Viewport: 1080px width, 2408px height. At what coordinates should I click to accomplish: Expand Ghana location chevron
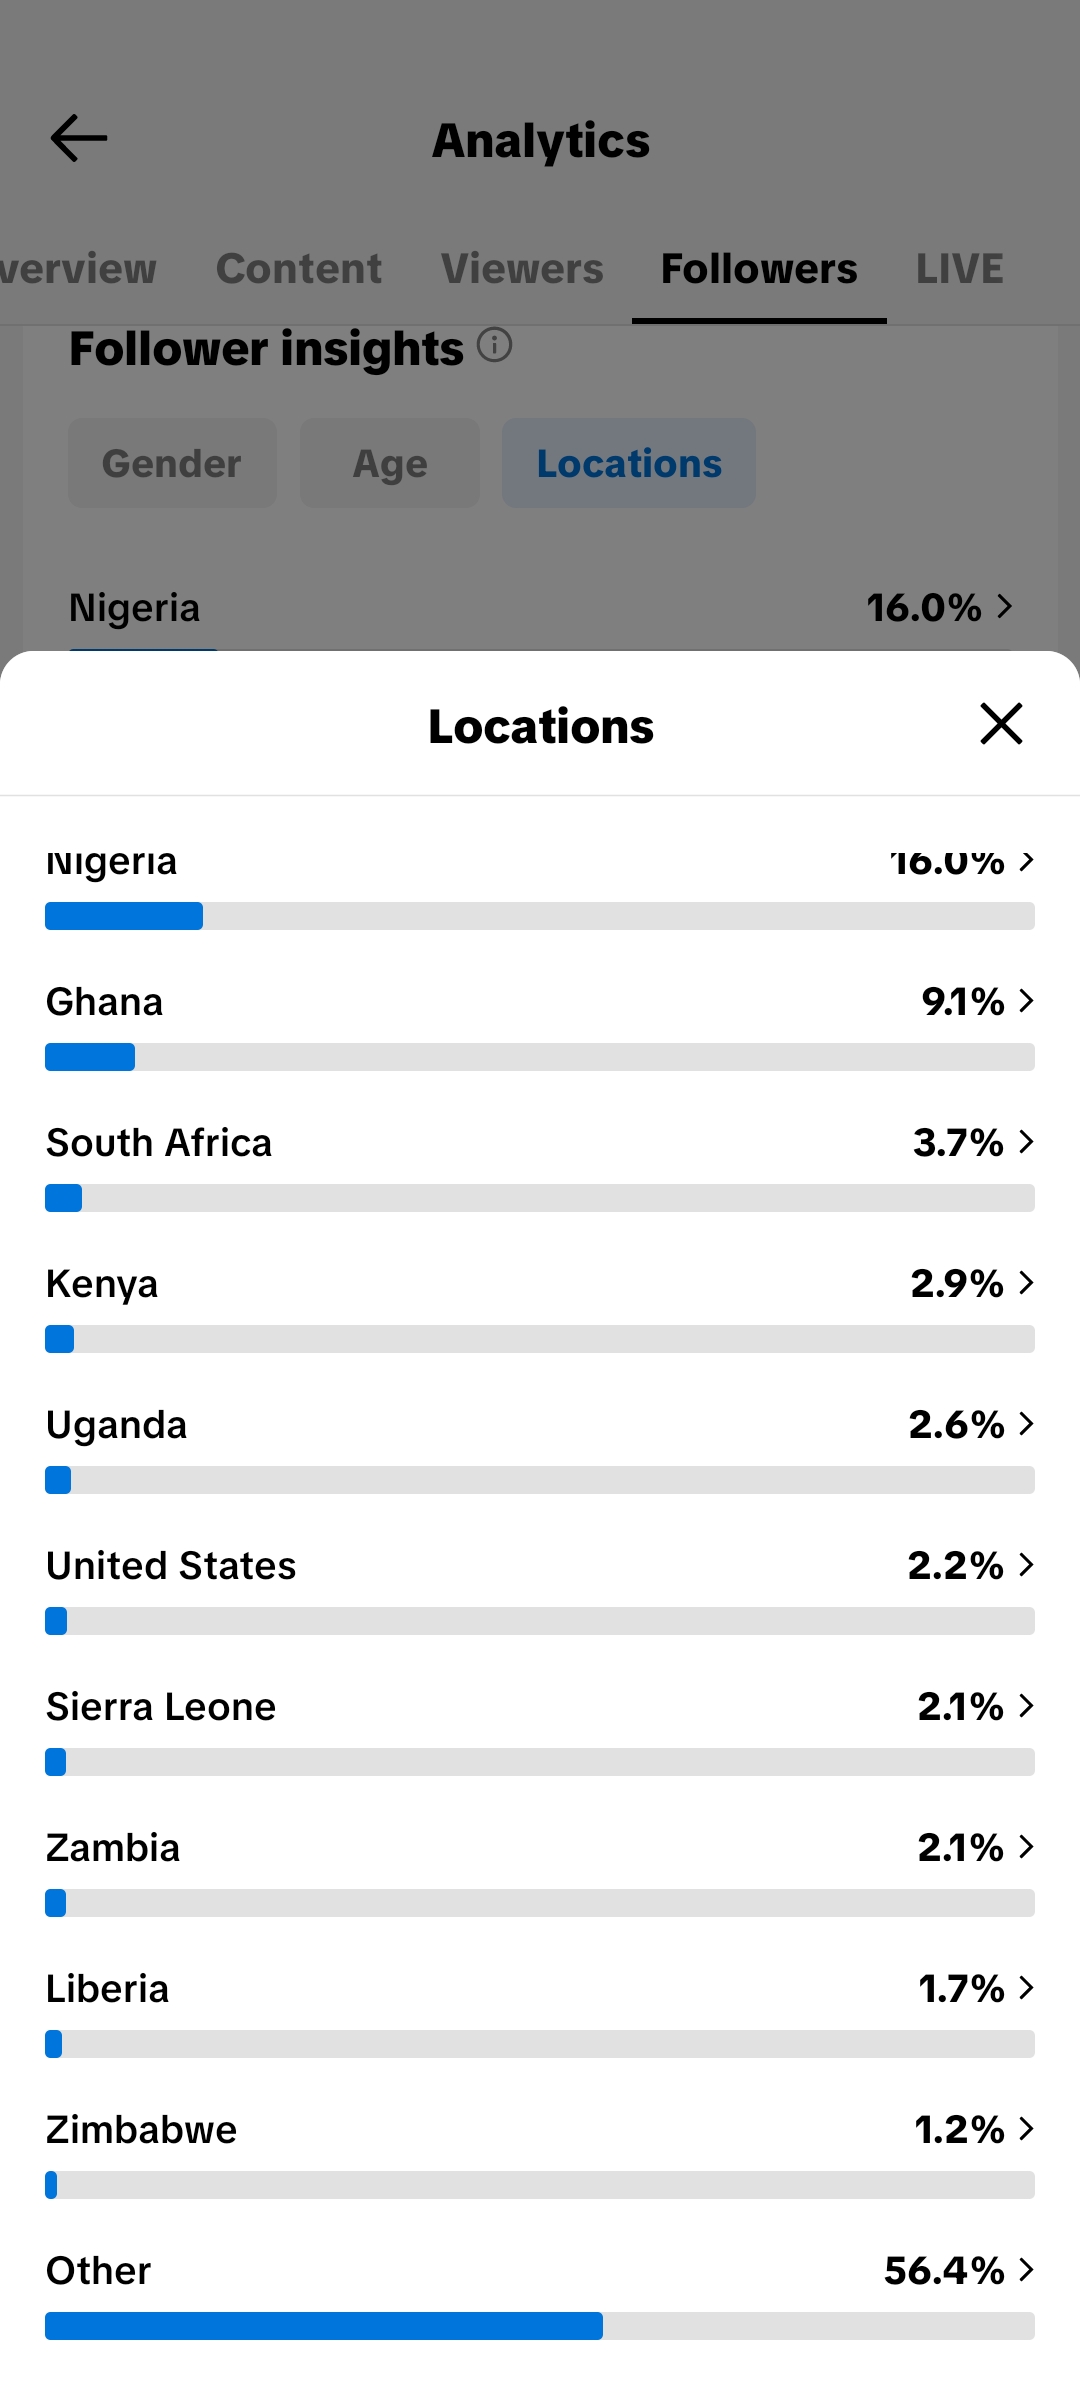point(1026,1001)
